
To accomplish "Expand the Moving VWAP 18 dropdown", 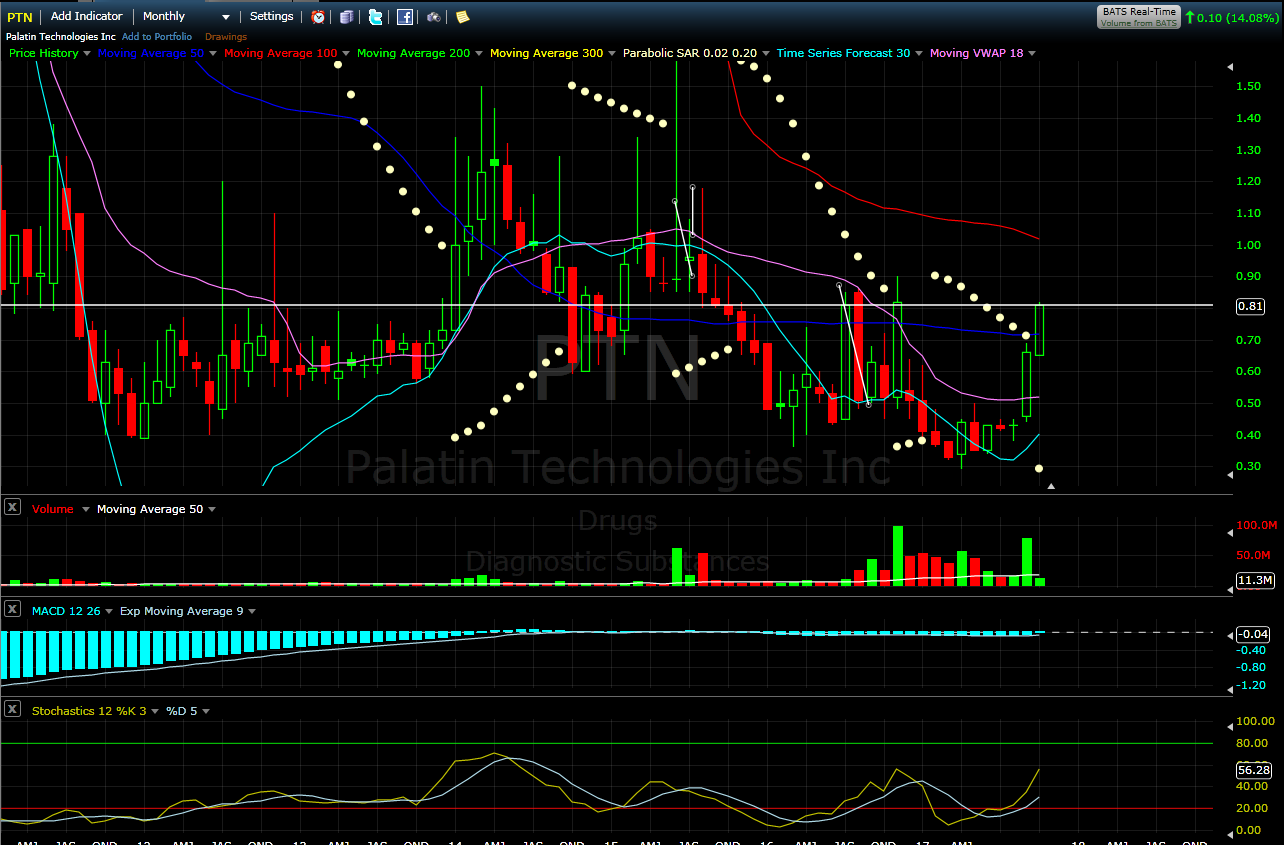I will tap(1032, 53).
